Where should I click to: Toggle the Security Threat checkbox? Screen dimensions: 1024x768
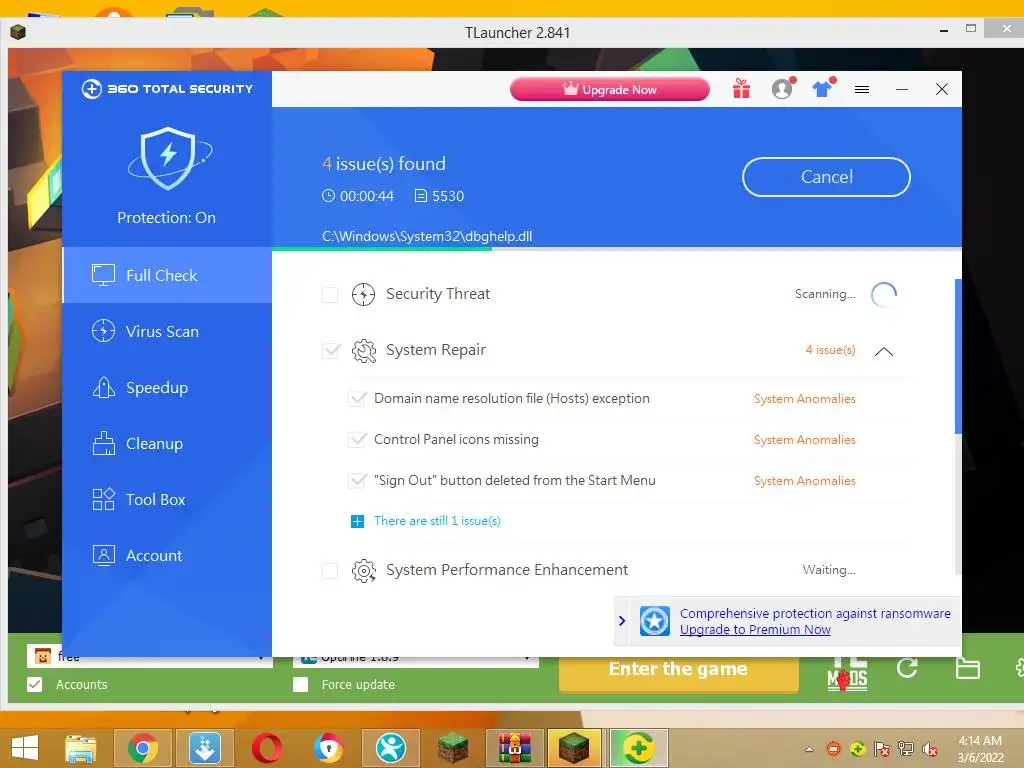[x=330, y=295]
